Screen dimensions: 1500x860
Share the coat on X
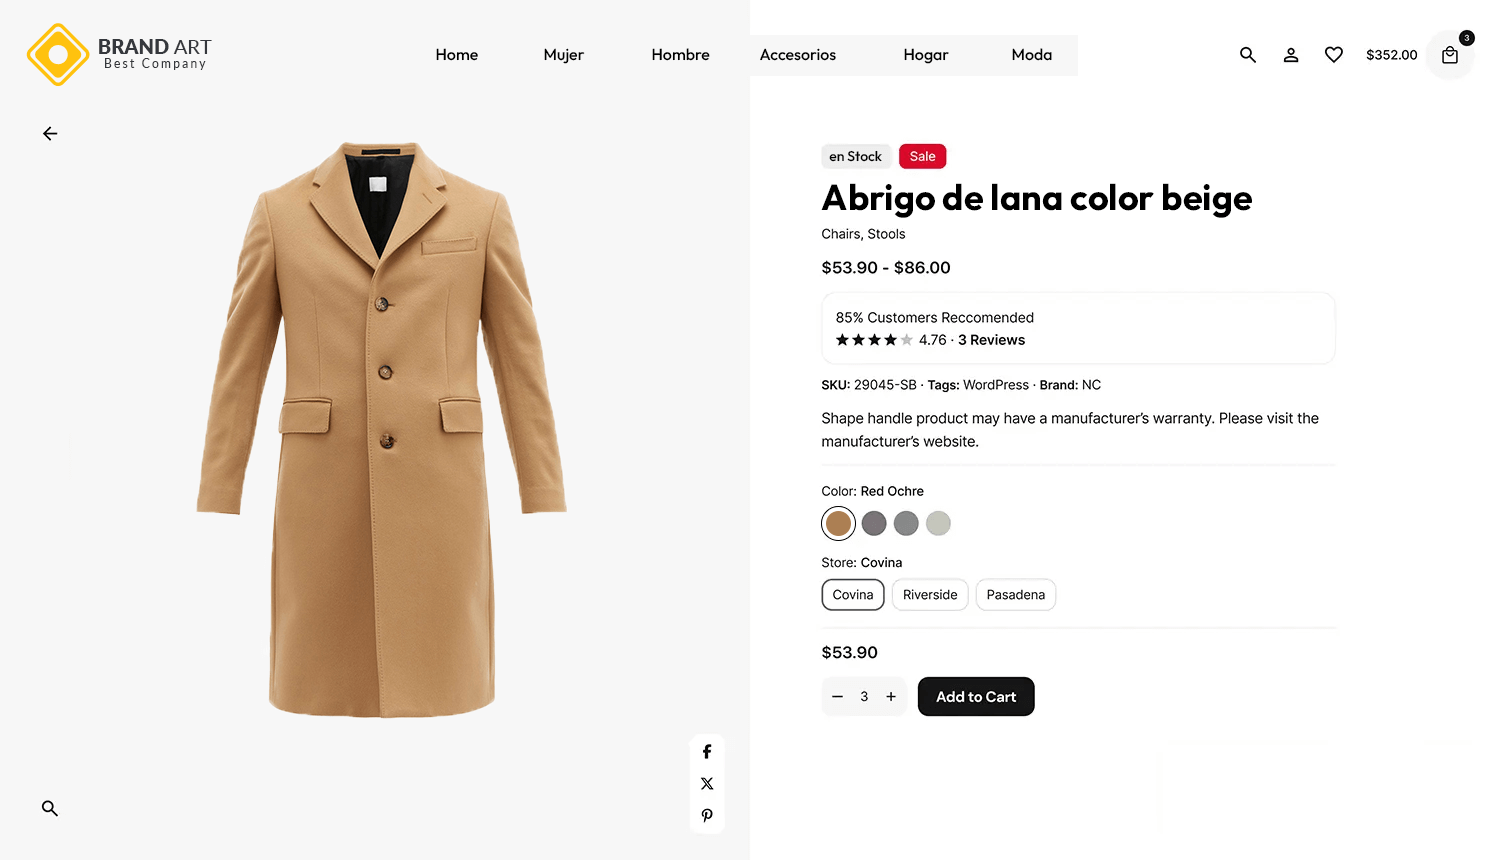[707, 783]
